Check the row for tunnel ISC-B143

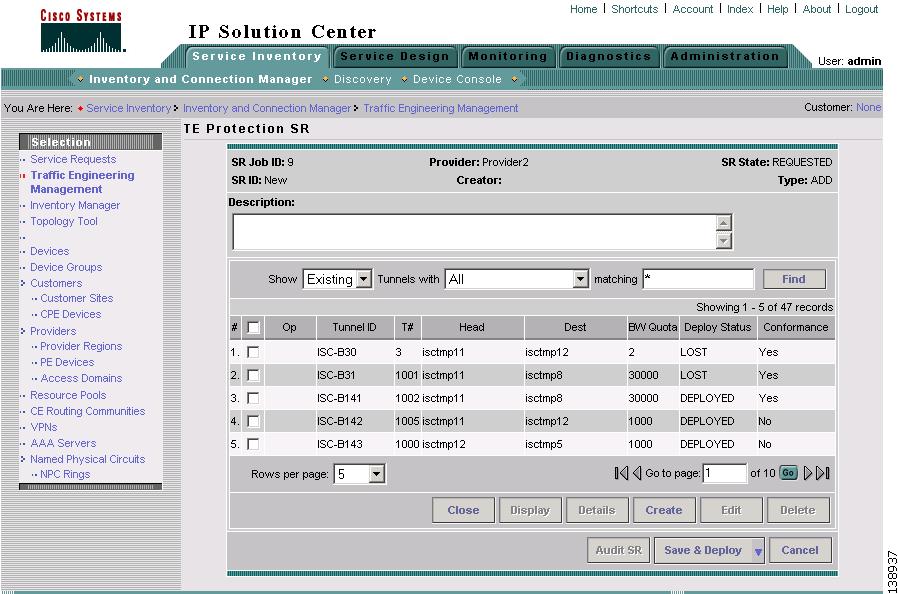tap(253, 444)
